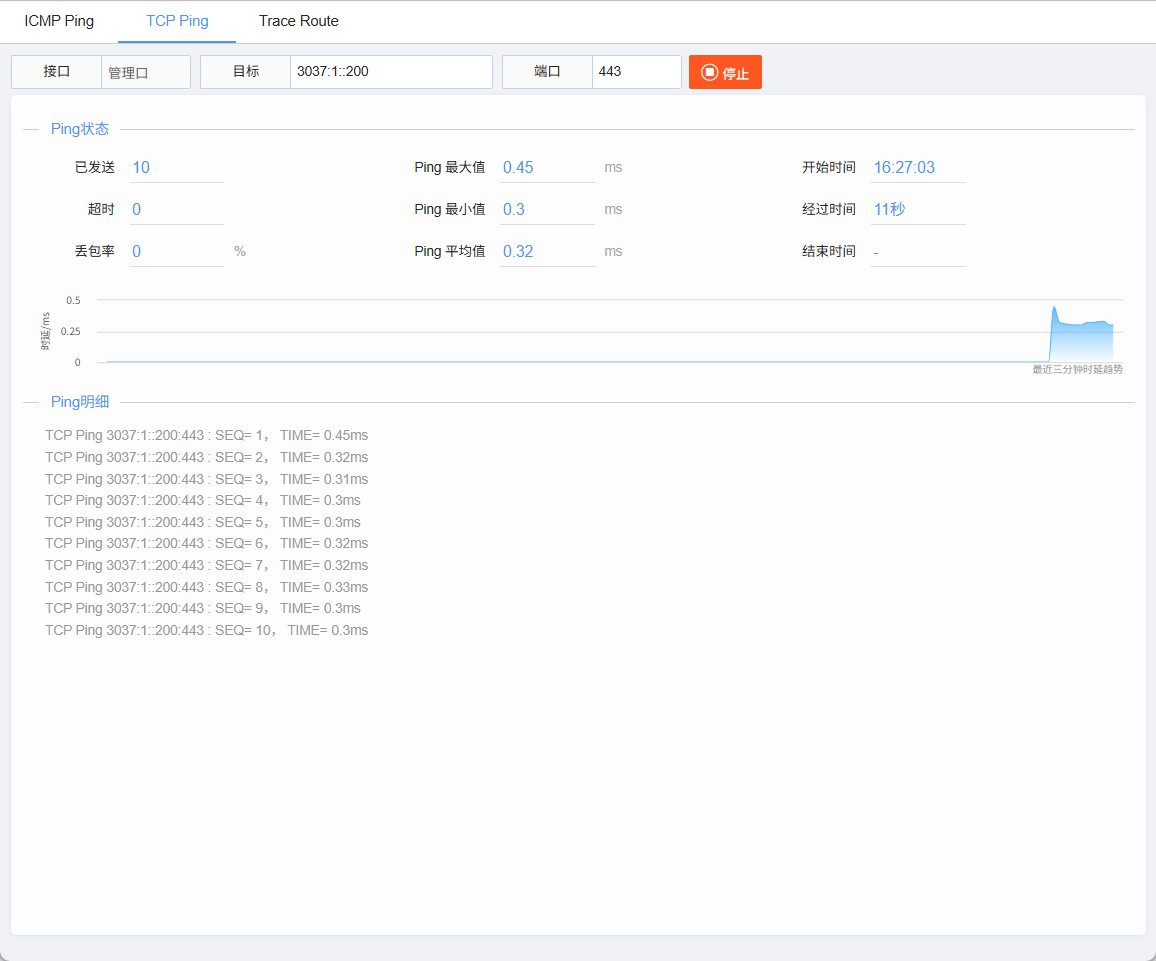Click the port input field showing 443
The image size is (1156, 961).
pyautogui.click(x=636, y=72)
